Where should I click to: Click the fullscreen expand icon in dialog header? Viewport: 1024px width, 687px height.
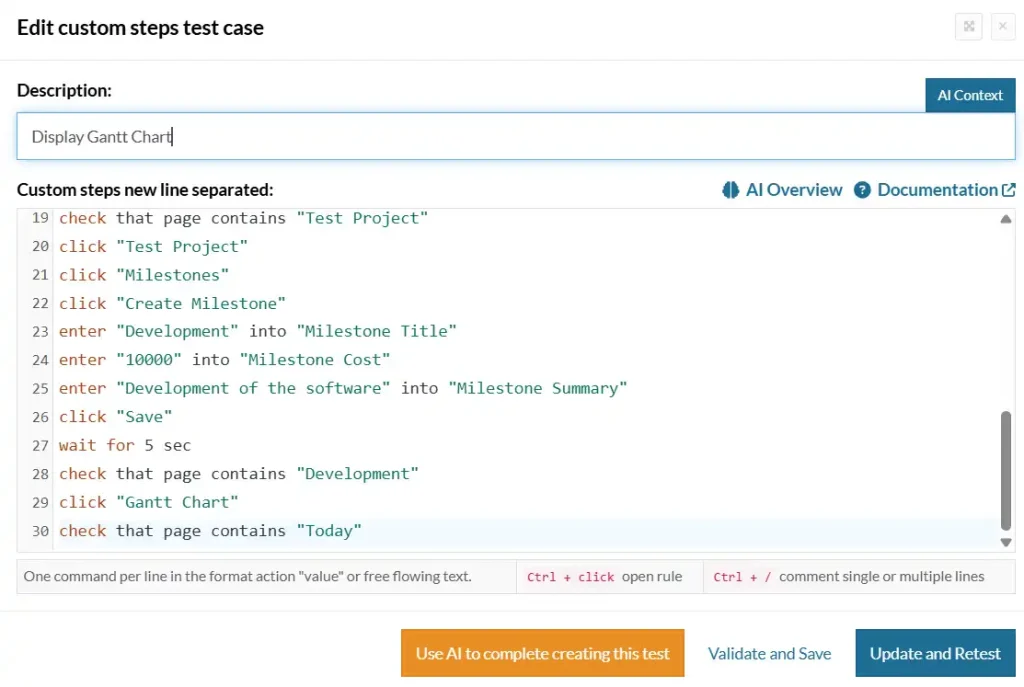pos(968,27)
